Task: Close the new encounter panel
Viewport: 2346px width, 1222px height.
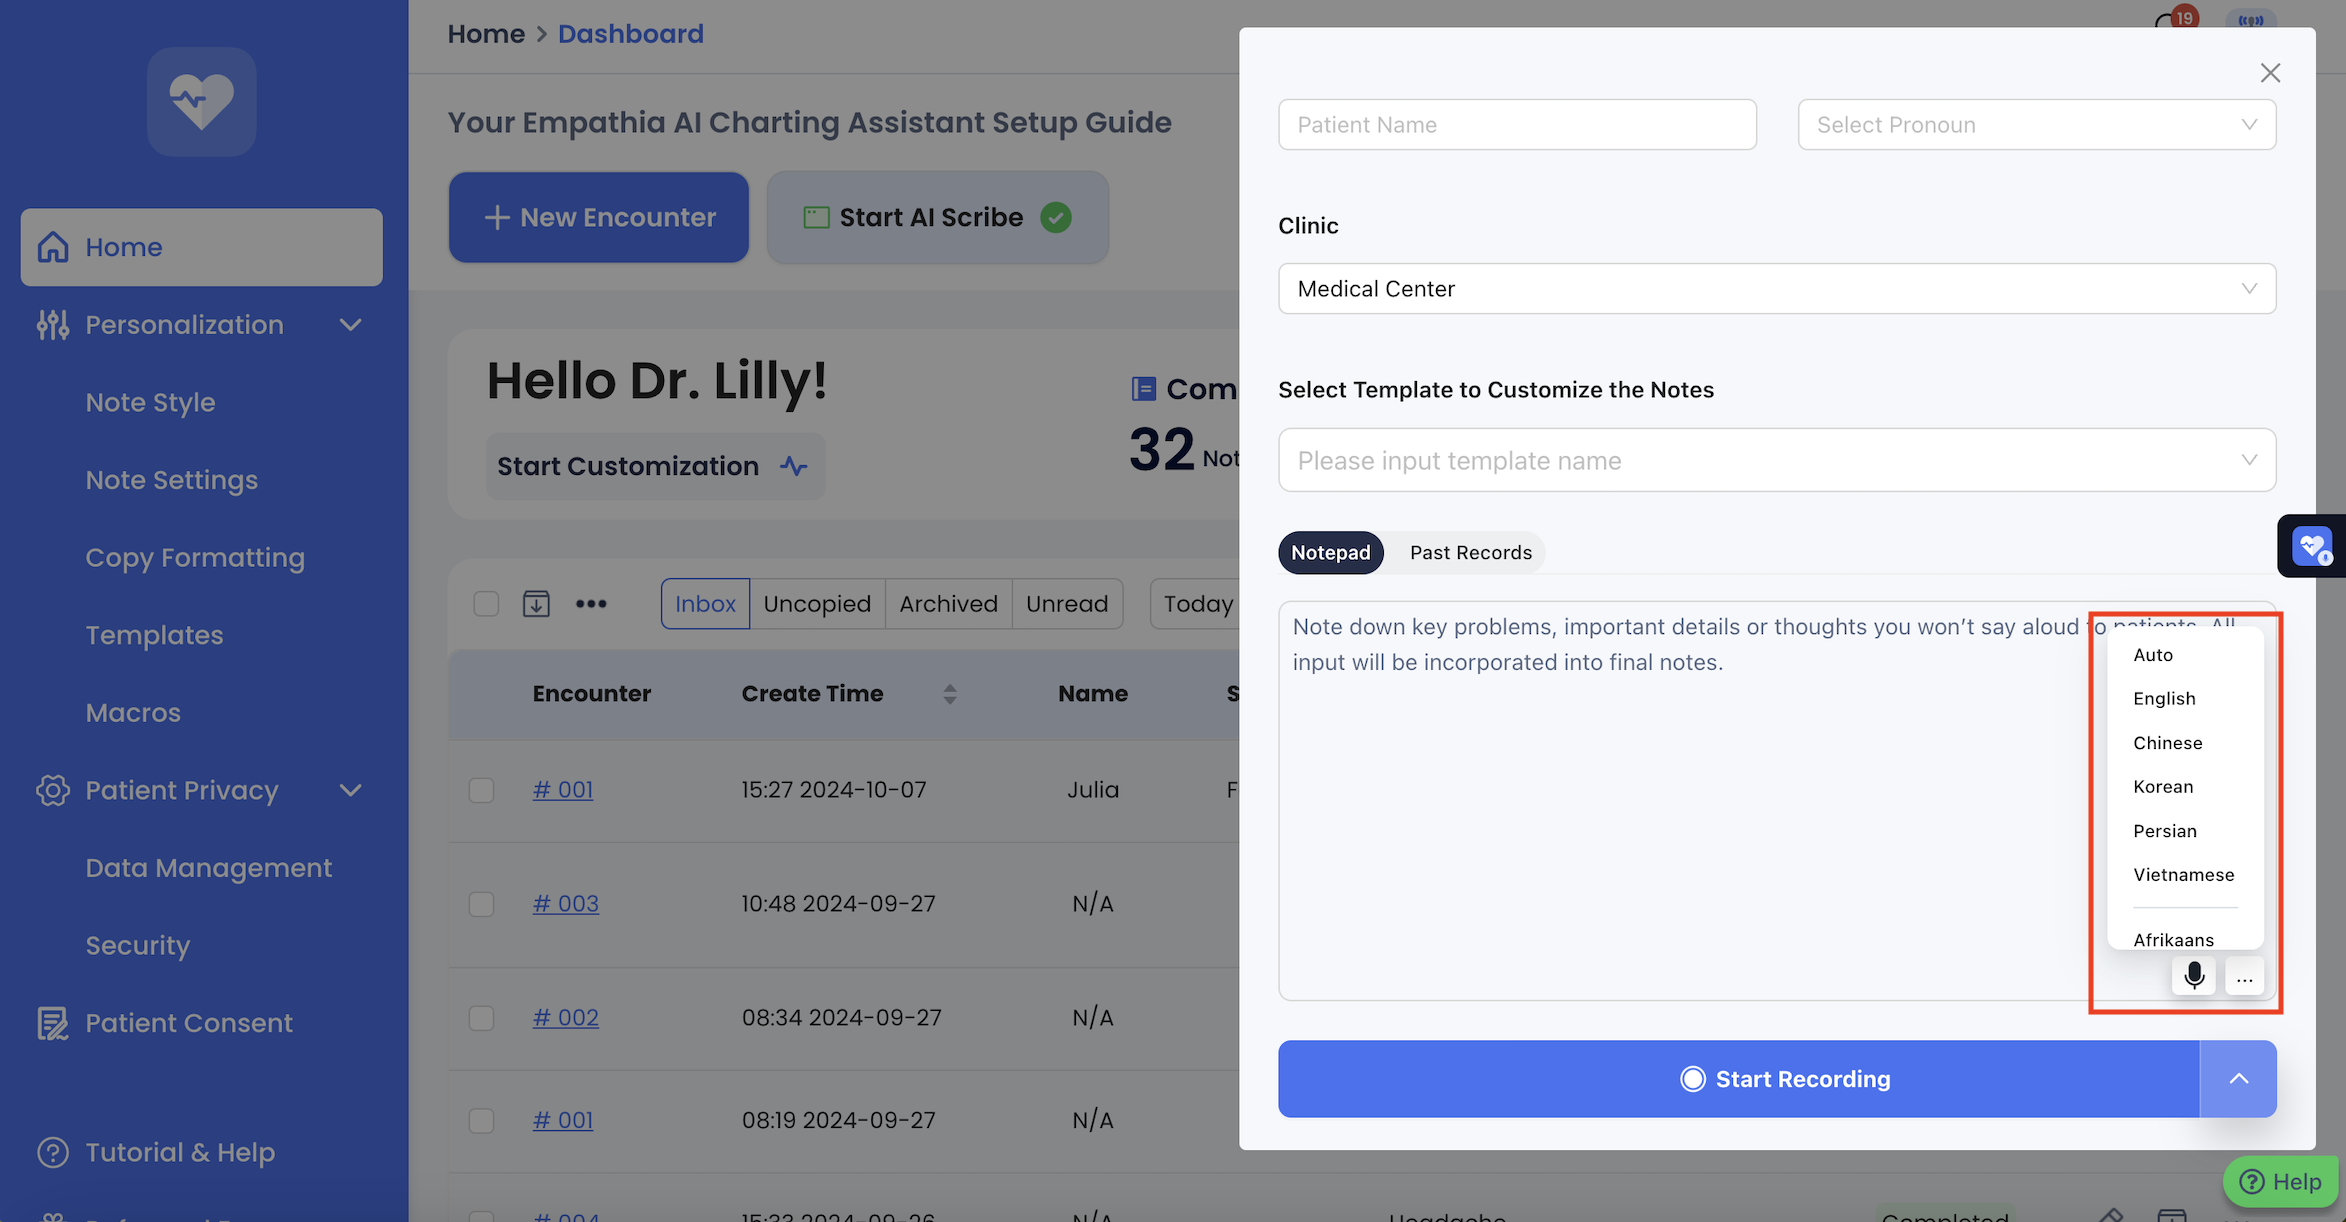Action: (2270, 73)
